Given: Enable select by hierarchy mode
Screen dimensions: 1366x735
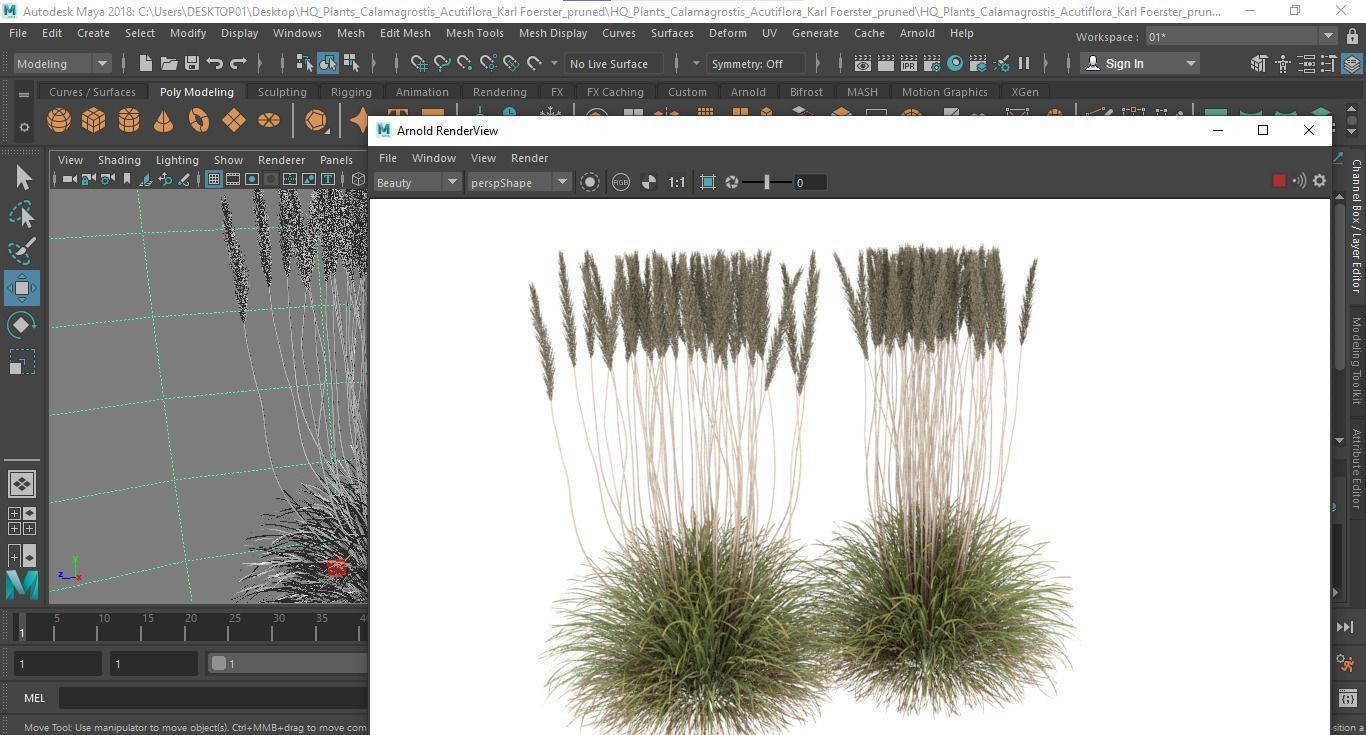Looking at the screenshot, I should click(x=305, y=64).
